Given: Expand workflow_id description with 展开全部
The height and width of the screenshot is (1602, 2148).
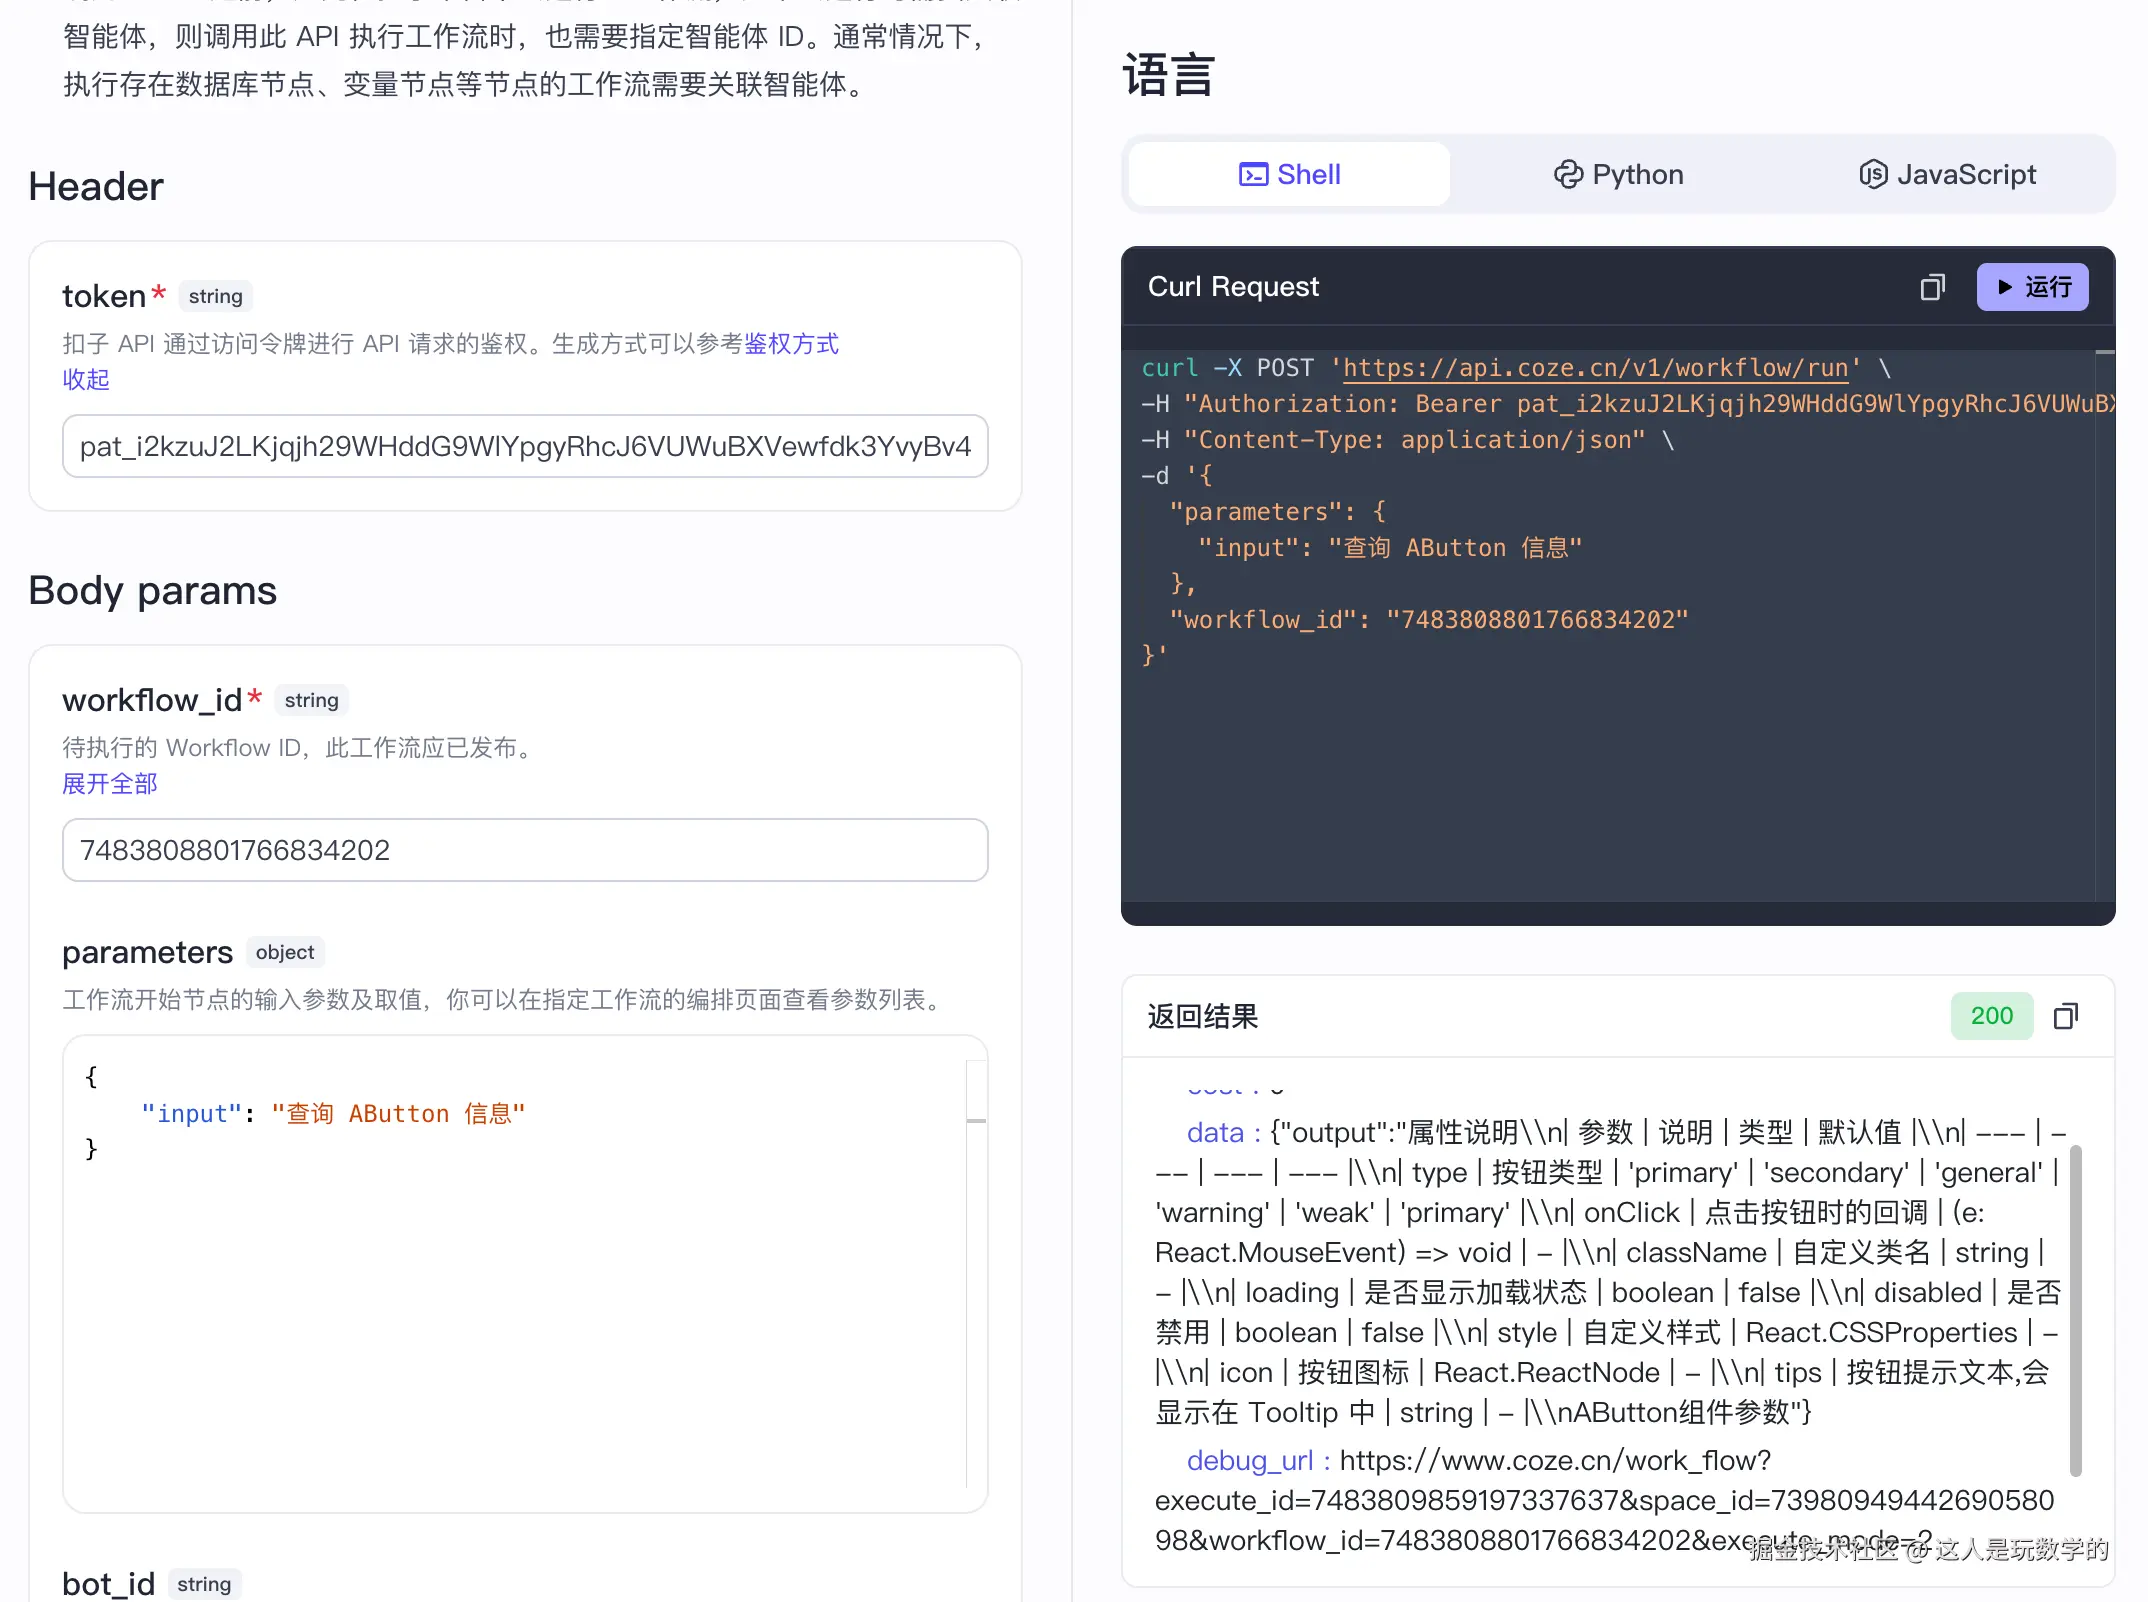Looking at the screenshot, I should point(110,784).
